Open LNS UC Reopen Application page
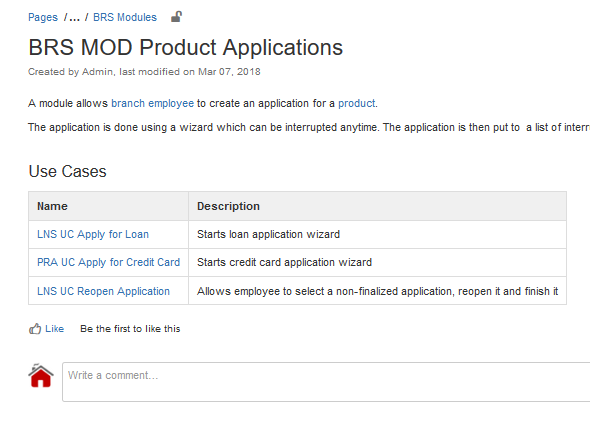590x425 pixels. [103, 291]
